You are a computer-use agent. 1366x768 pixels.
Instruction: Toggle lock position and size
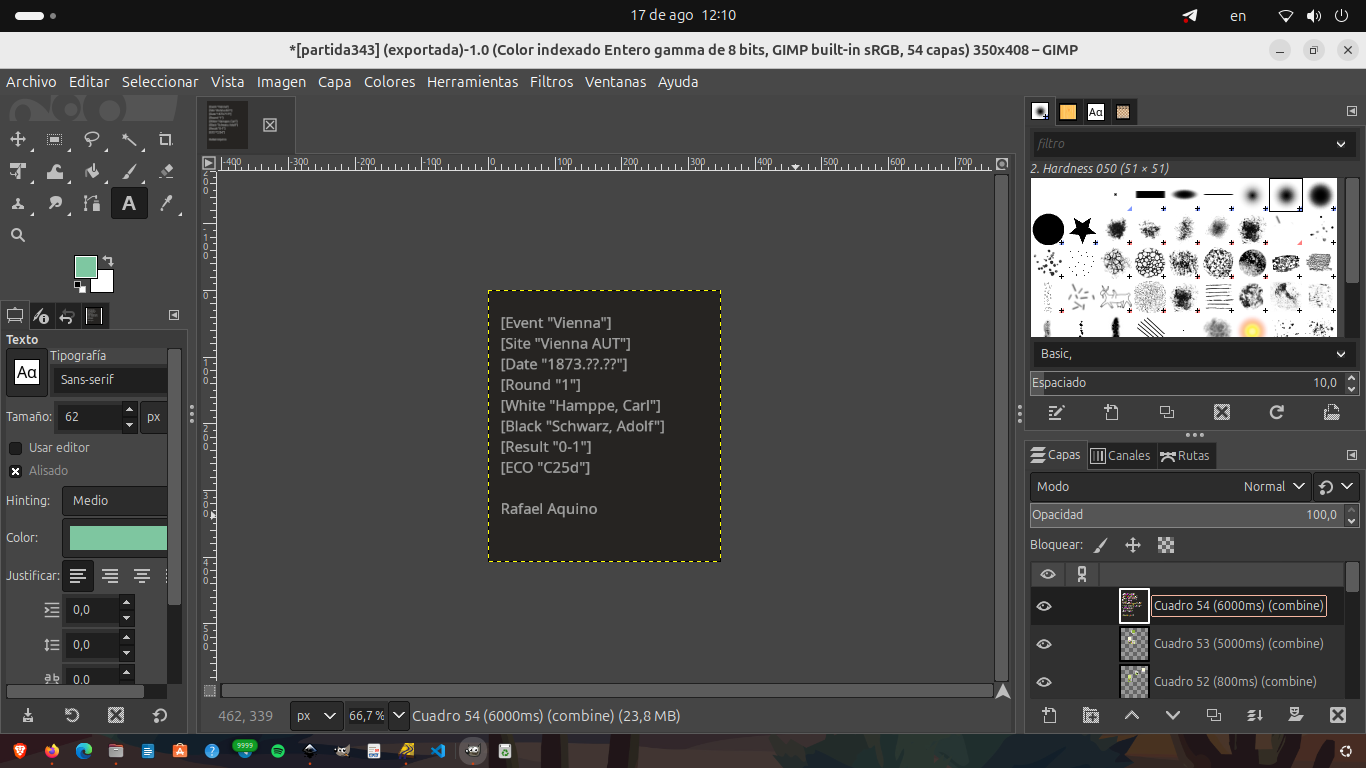[1133, 545]
